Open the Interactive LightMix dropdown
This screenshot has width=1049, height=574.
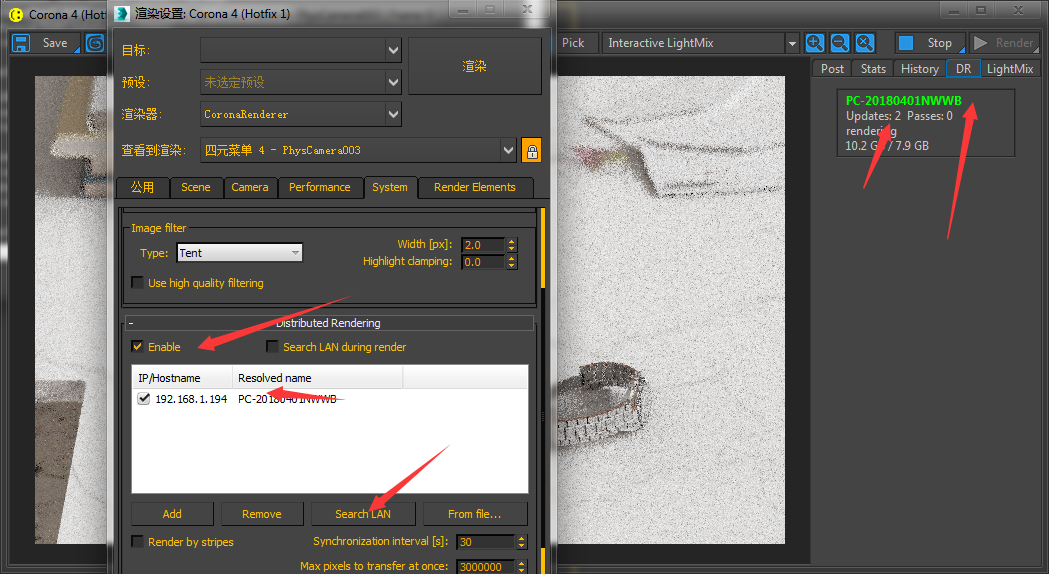click(x=792, y=43)
